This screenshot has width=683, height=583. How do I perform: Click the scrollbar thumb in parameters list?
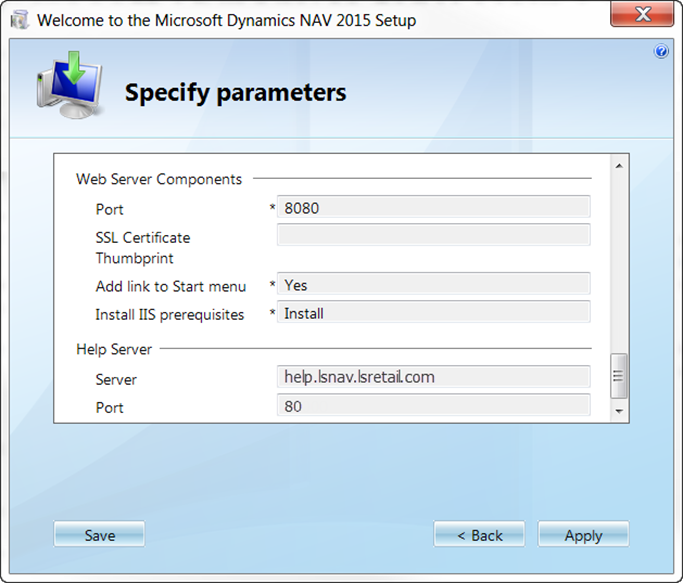(618, 376)
